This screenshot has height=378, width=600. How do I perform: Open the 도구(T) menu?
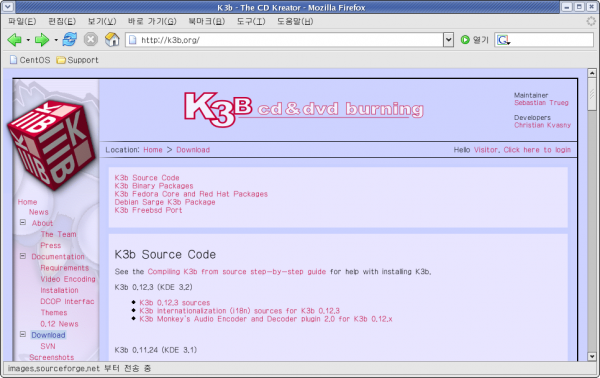[251, 21]
